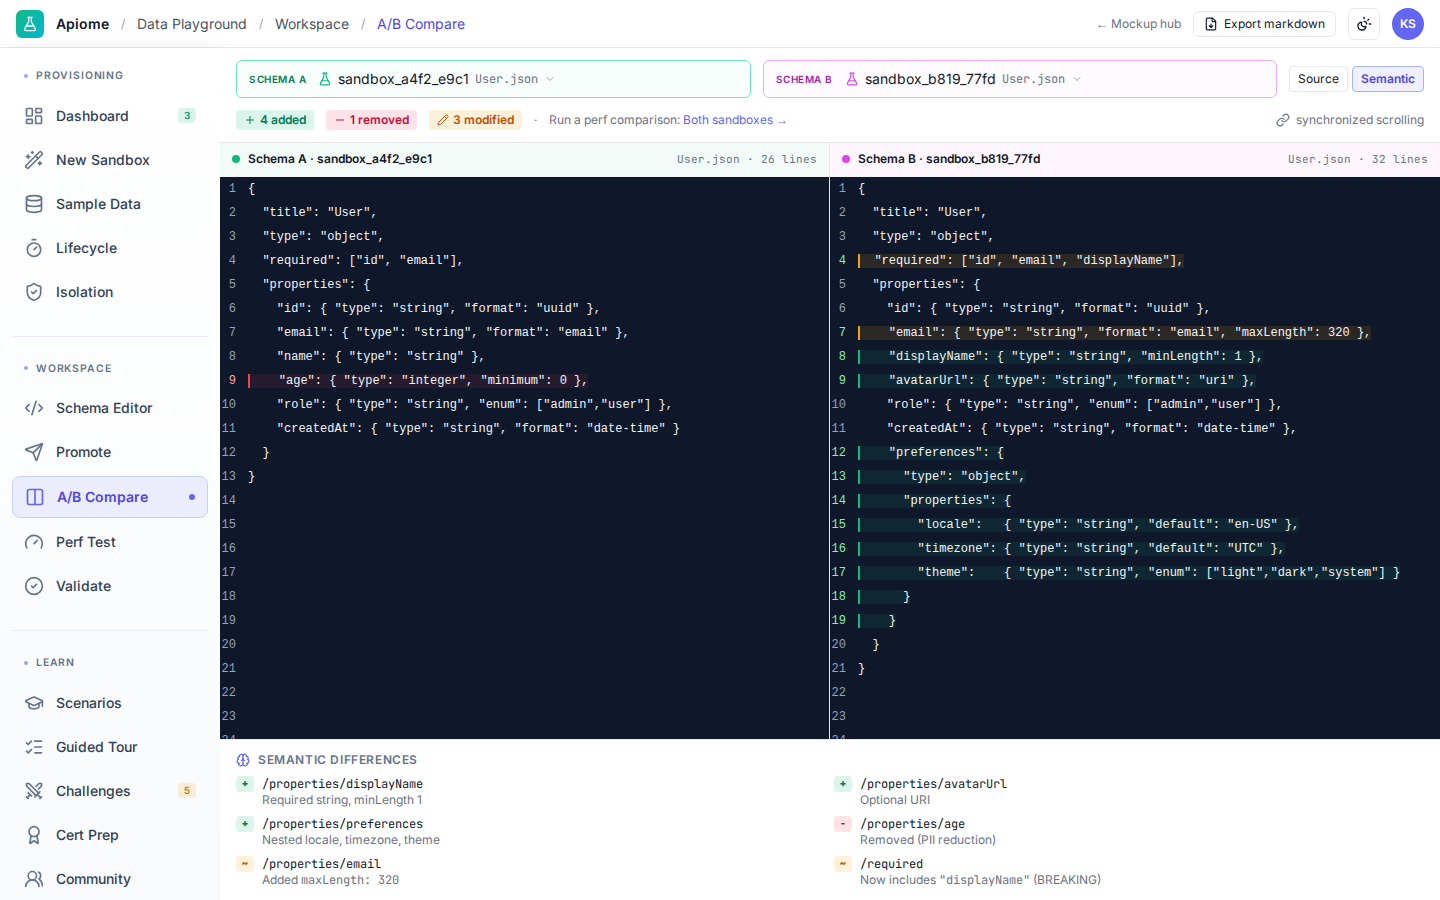Click the magenta Schema B status dot
This screenshot has width=1440, height=900.
coord(846,159)
